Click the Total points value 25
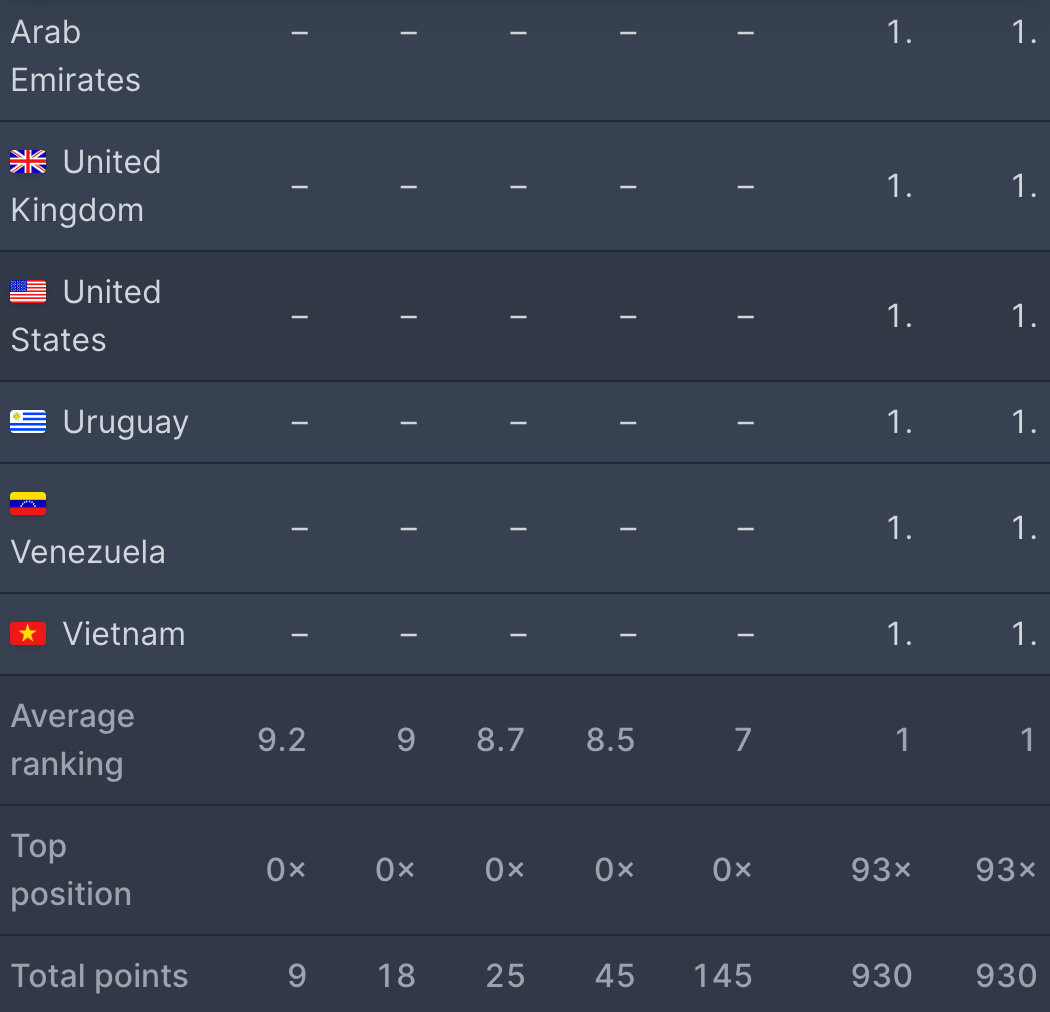The width and height of the screenshot is (1050, 1012). click(x=506, y=976)
